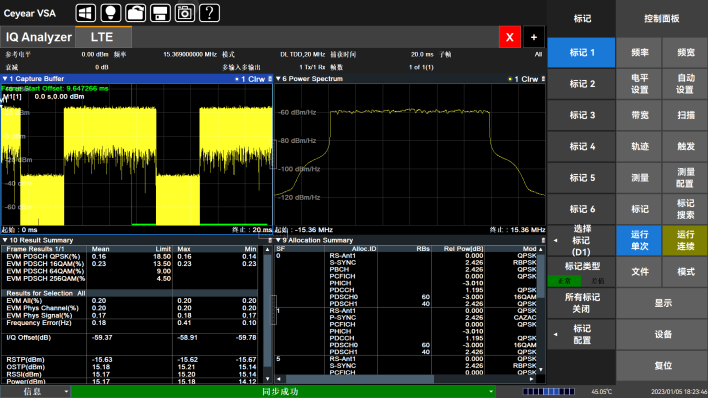
Task: Take a screenshot with the camera icon
Action: [x=185, y=13]
